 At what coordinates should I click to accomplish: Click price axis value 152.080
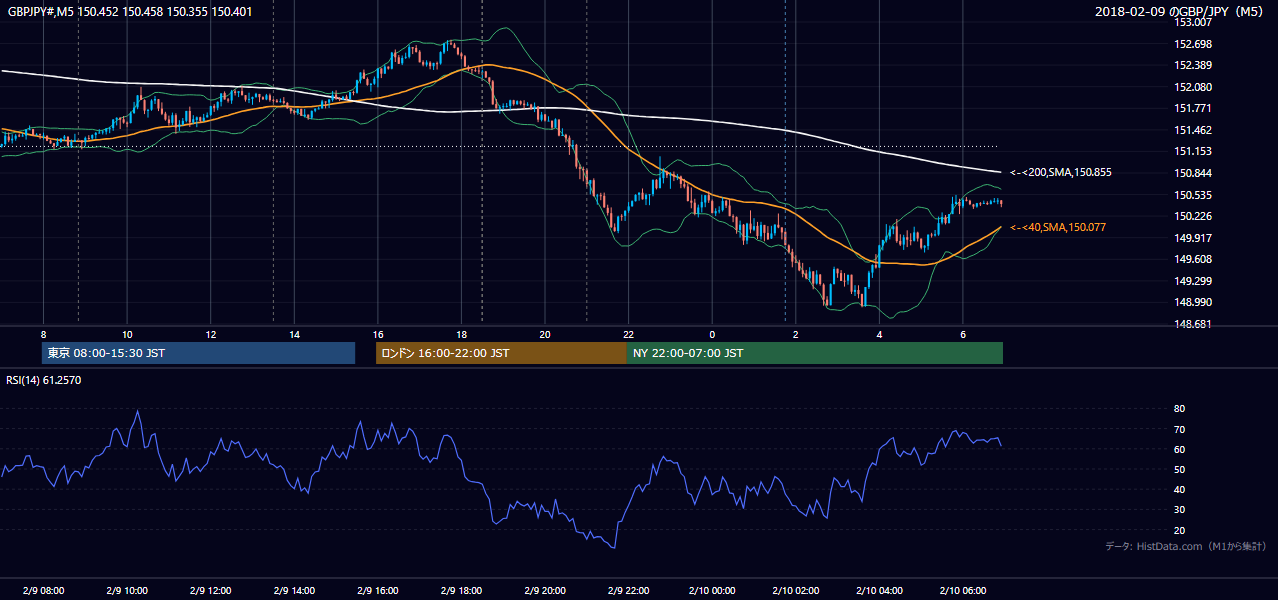(x=1193, y=87)
